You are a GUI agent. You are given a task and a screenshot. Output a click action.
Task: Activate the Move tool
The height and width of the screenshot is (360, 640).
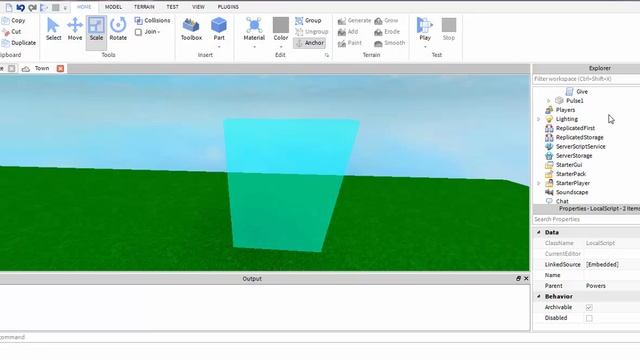tap(75, 29)
